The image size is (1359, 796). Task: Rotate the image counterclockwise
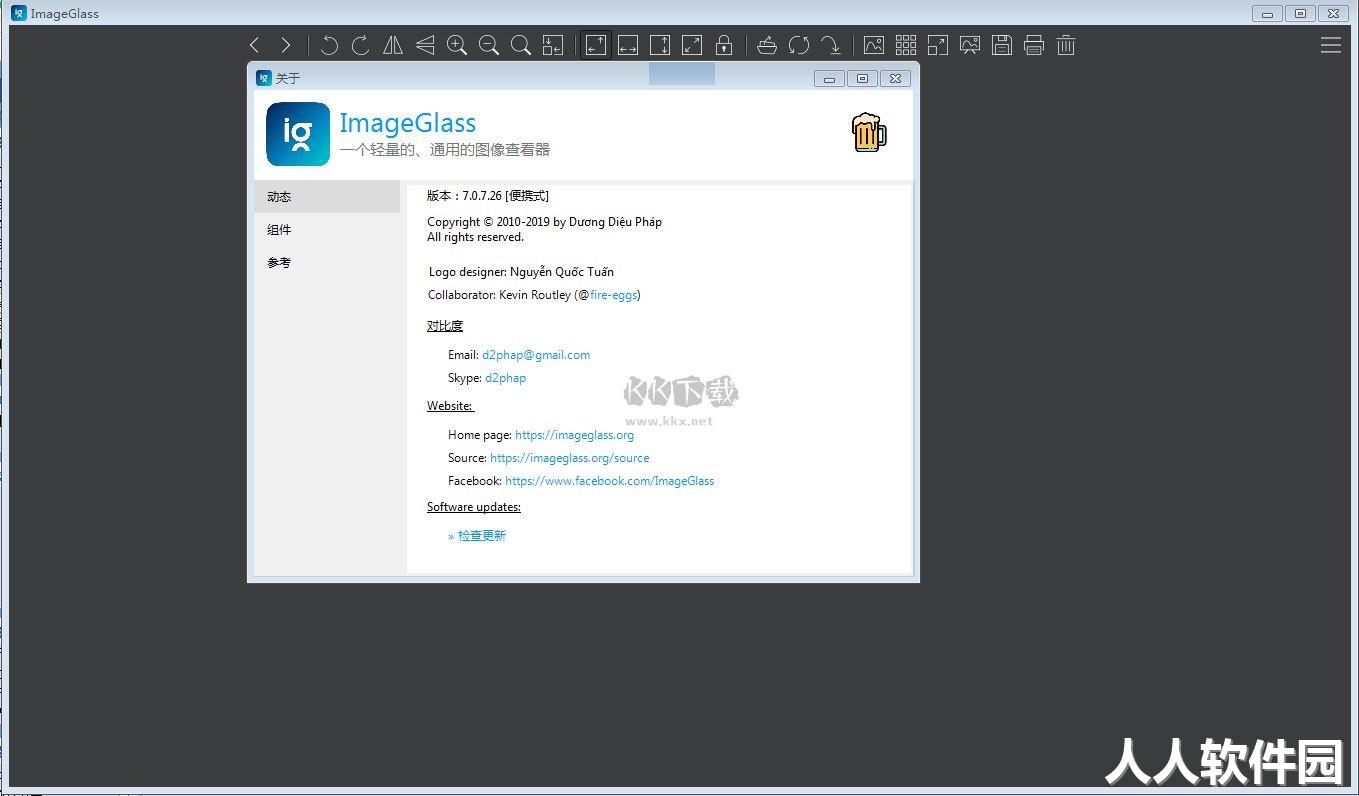329,45
